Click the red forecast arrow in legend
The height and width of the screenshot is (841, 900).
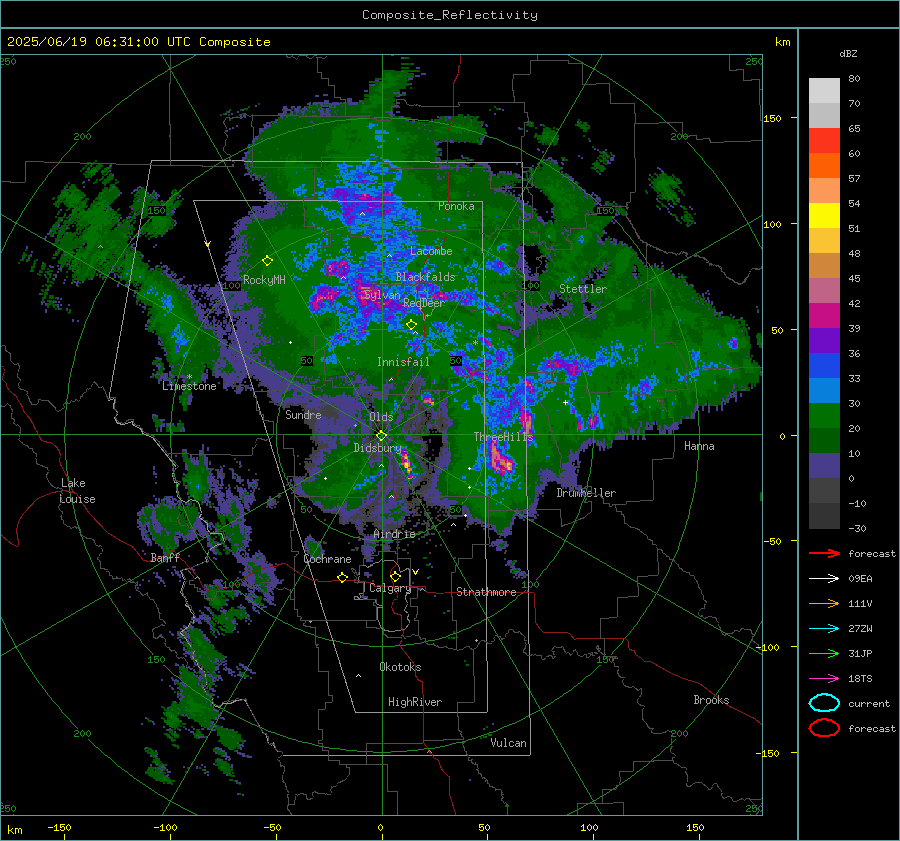824,553
